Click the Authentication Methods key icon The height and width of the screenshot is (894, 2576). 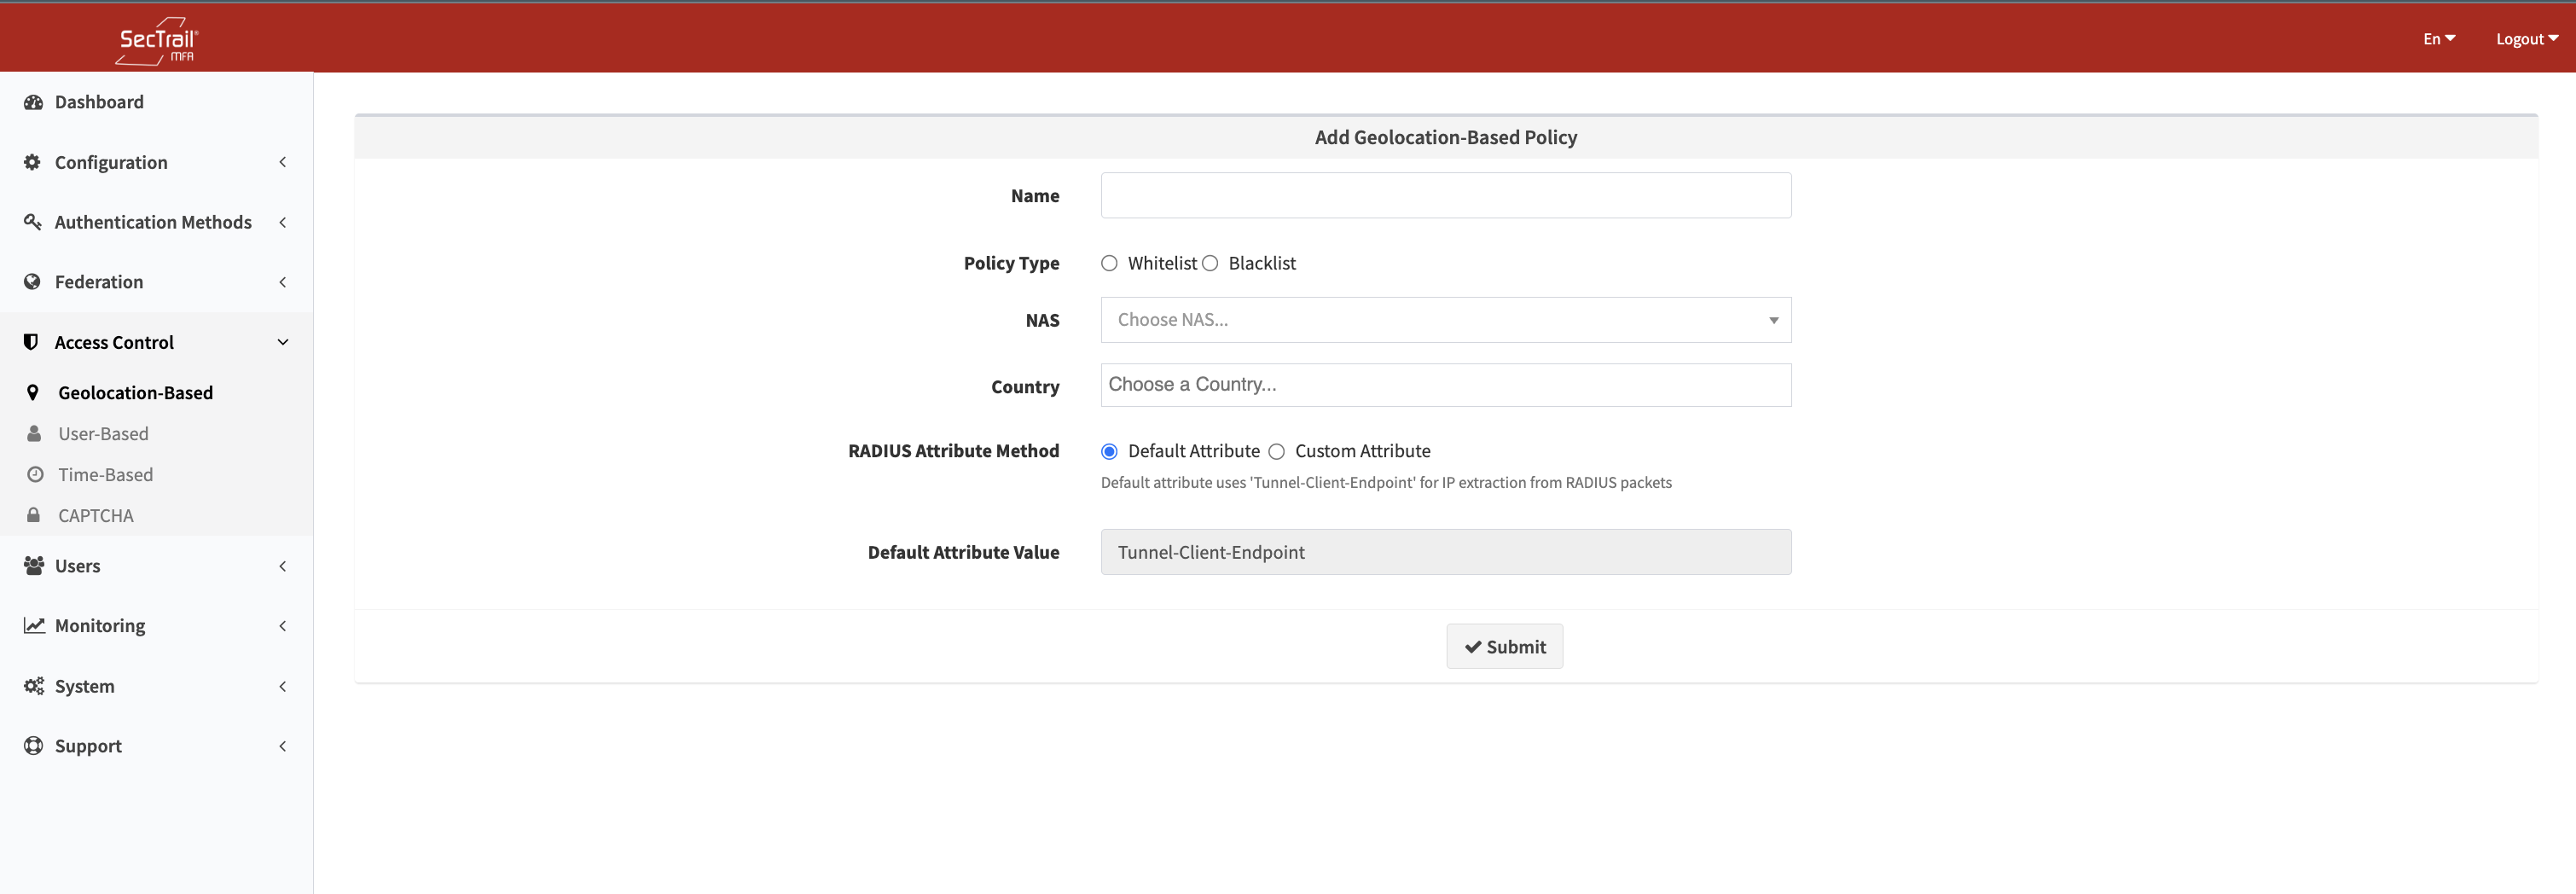pos(32,222)
